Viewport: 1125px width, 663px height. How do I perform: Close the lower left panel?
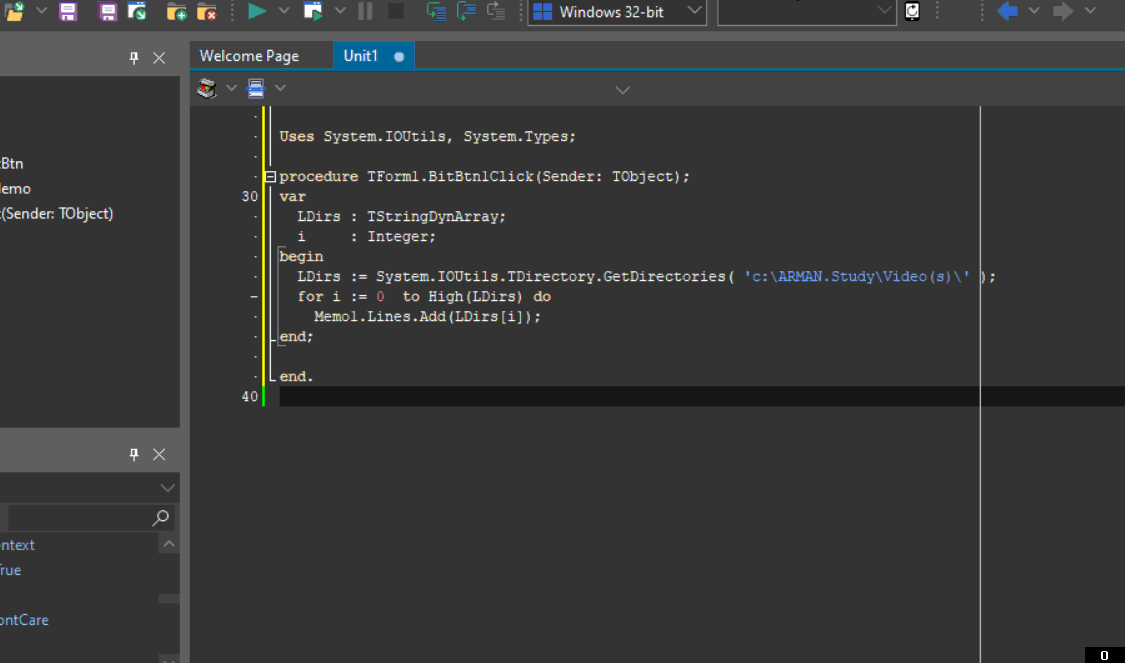tap(159, 454)
